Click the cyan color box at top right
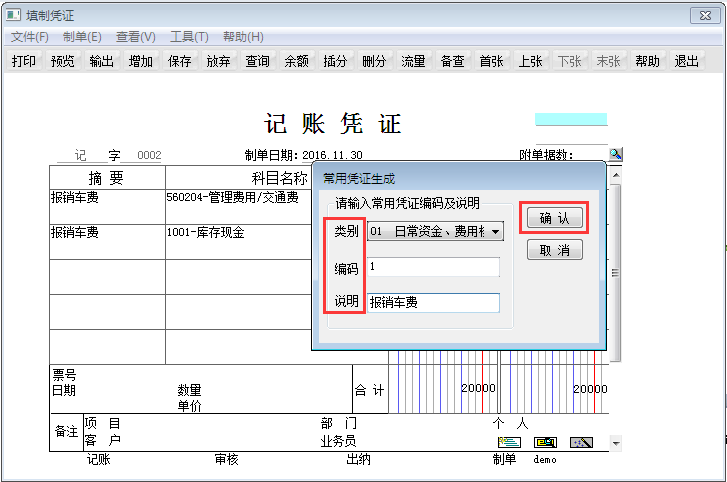Image resolution: width=727 pixels, height=482 pixels. point(571,119)
